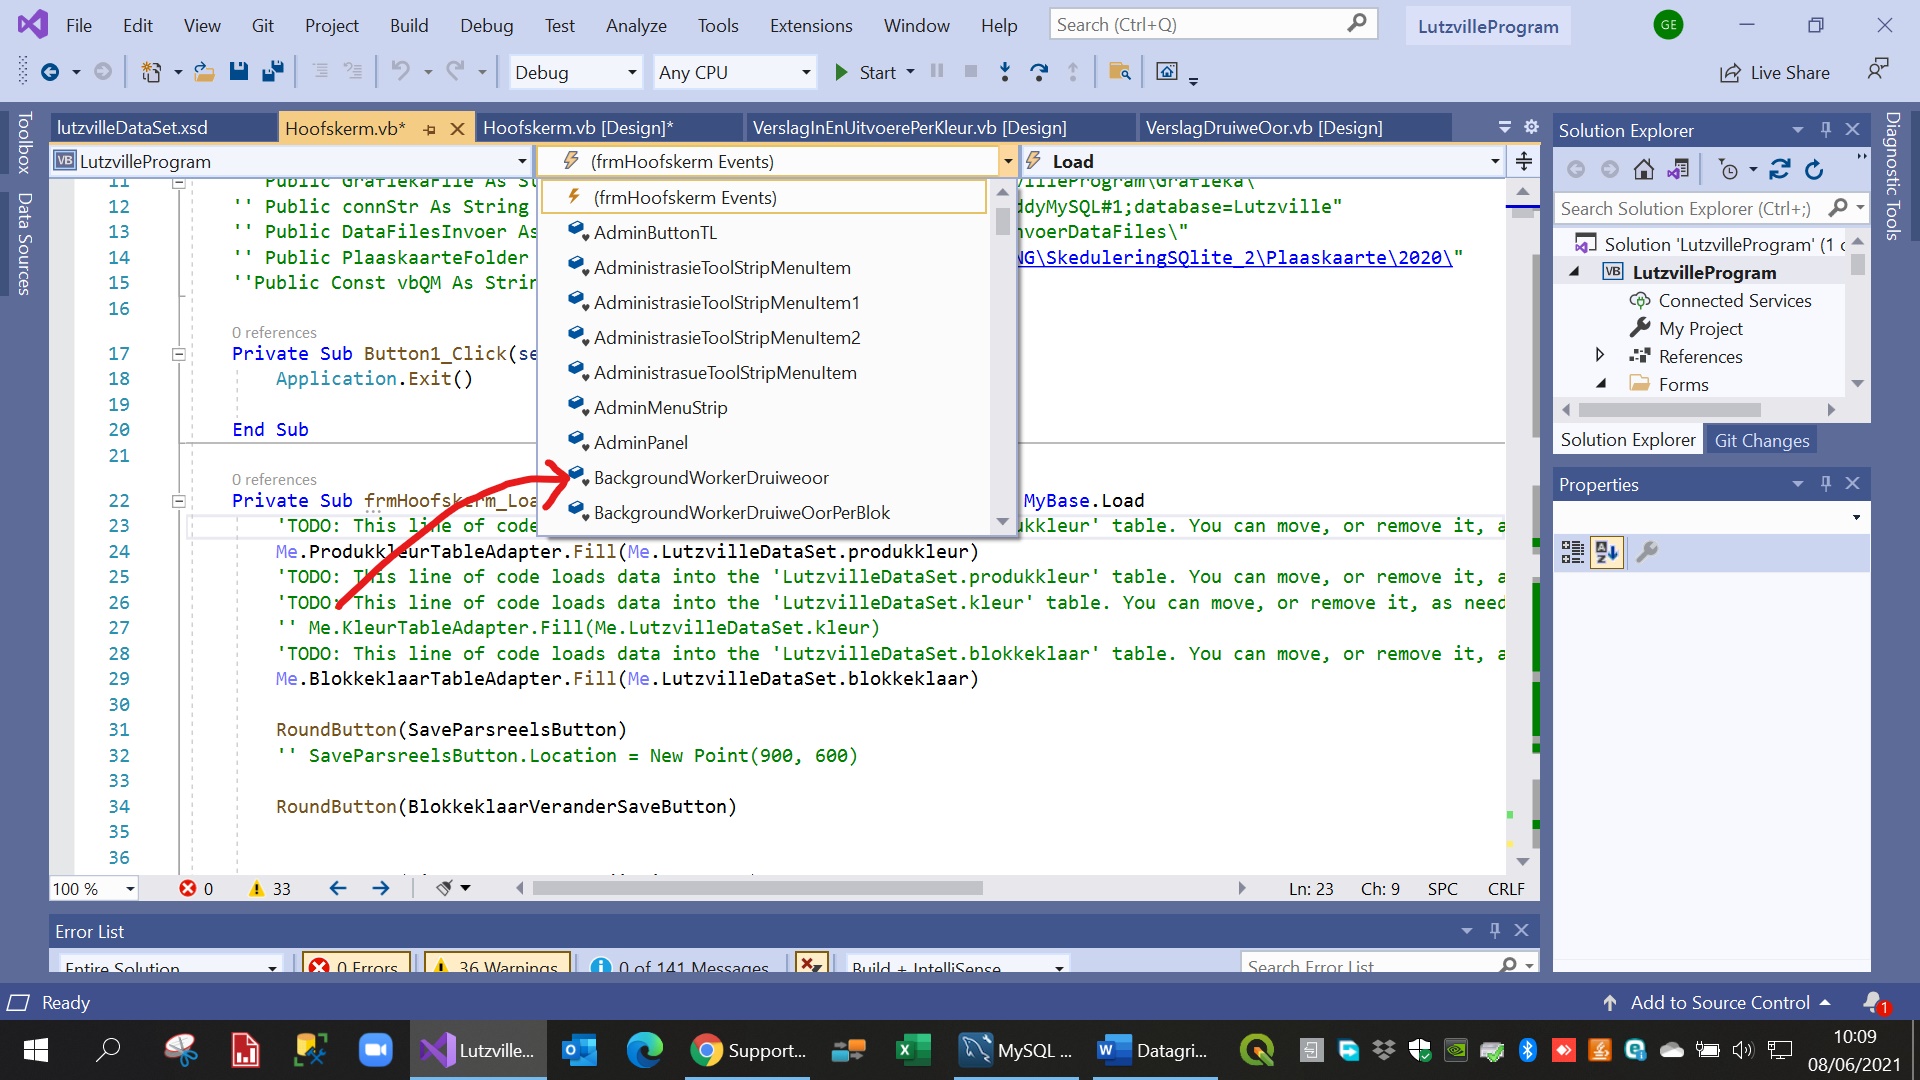
Task: Click the Home icon in Solution Explorer
Action: pyautogui.click(x=1643, y=169)
